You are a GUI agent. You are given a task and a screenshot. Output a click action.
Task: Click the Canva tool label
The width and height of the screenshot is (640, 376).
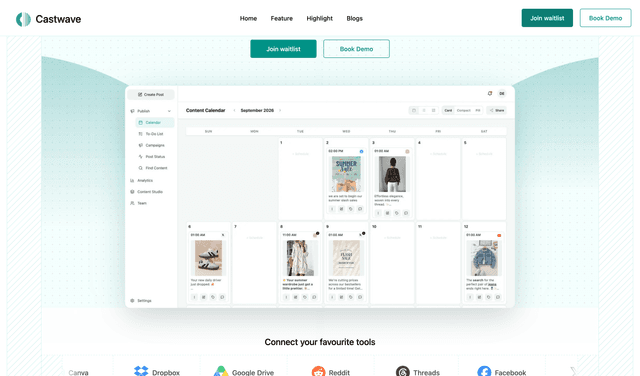pyautogui.click(x=78, y=372)
